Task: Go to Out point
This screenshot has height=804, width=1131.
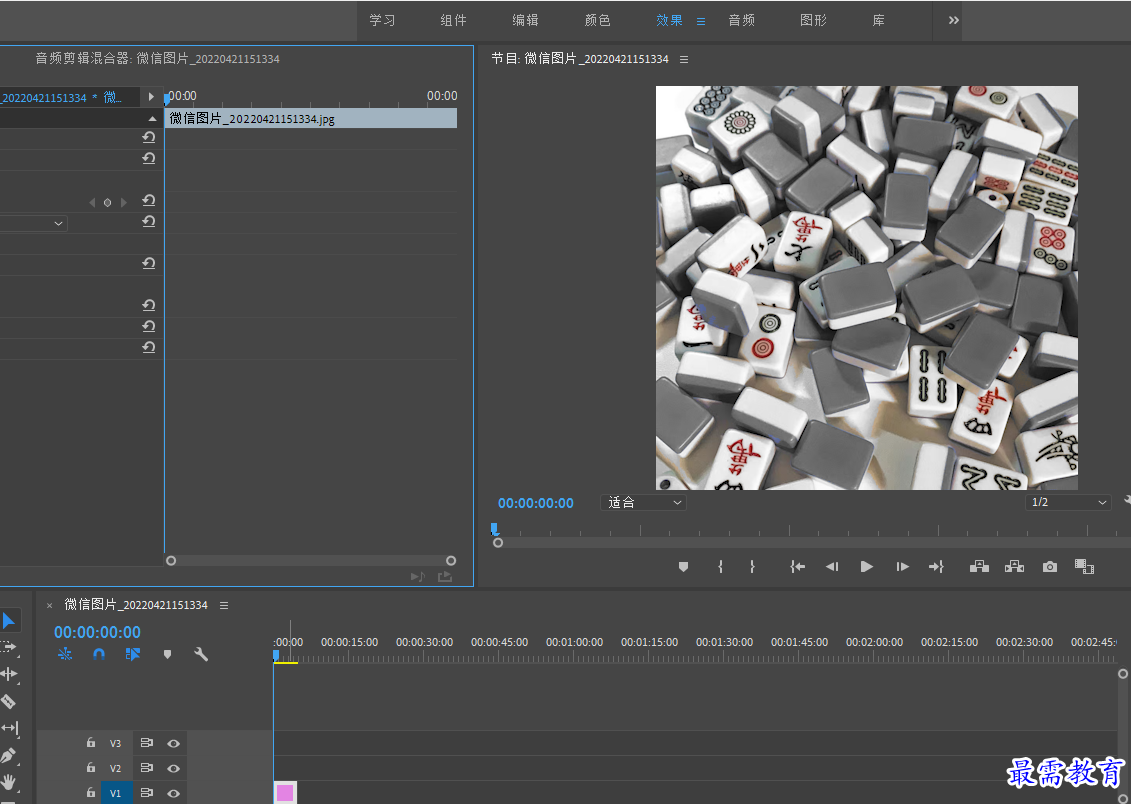Action: pos(936,567)
